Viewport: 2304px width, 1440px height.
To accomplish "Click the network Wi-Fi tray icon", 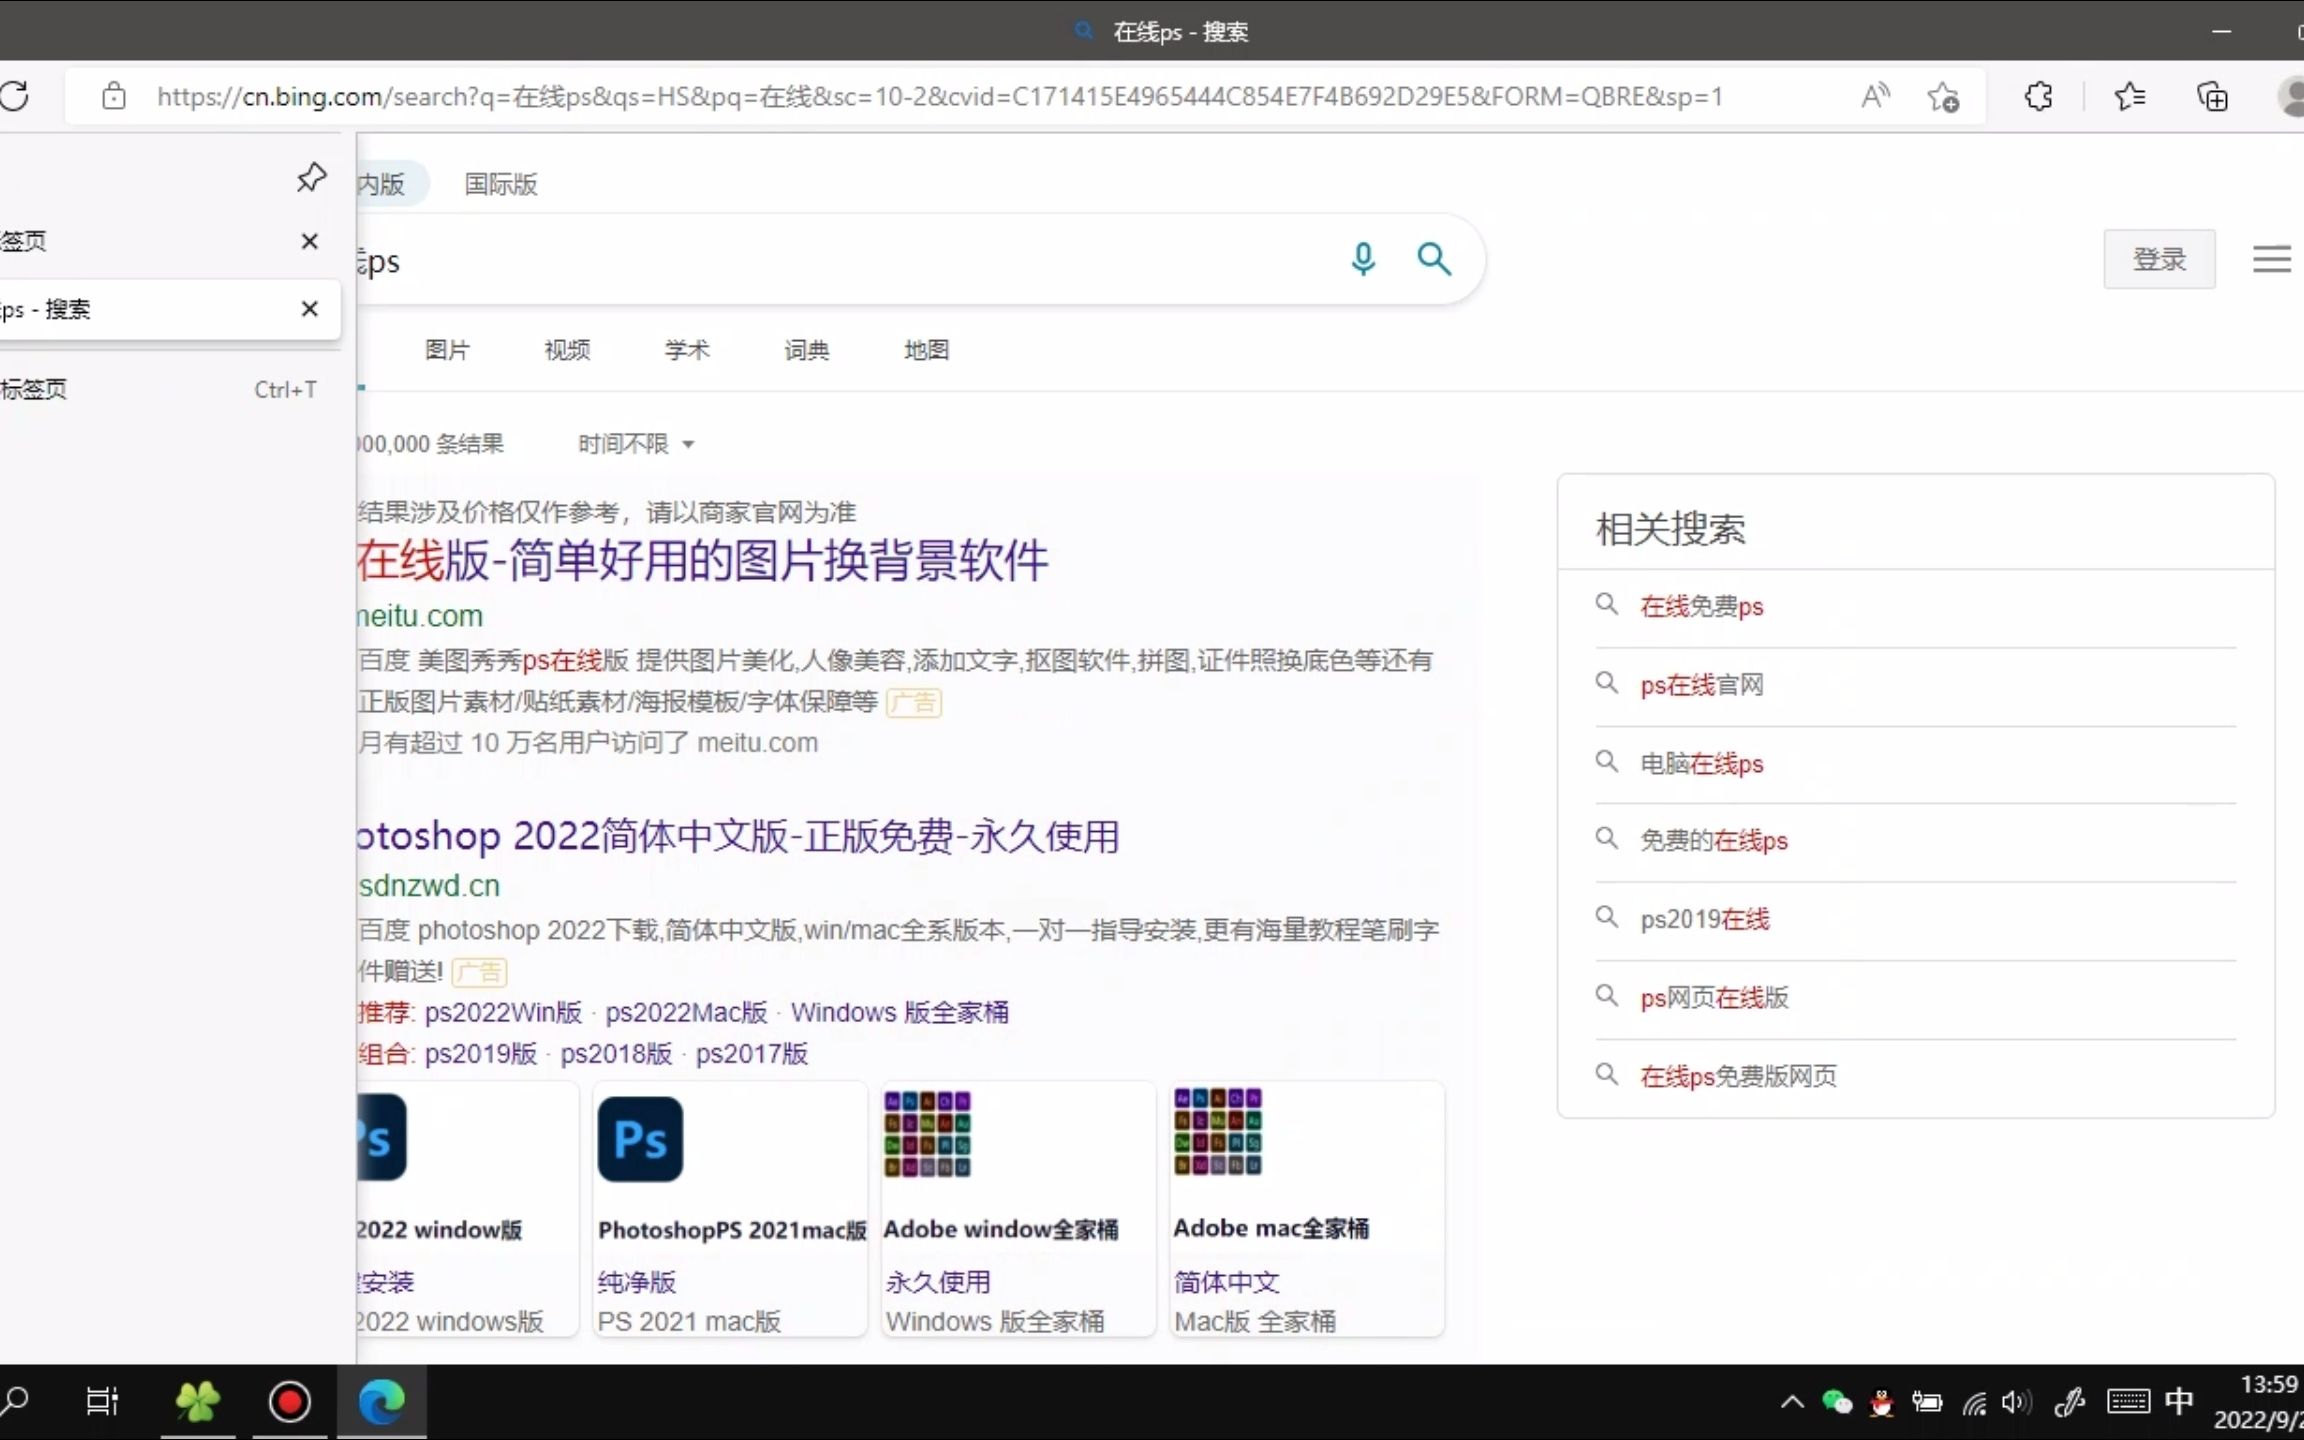I will [1973, 1402].
